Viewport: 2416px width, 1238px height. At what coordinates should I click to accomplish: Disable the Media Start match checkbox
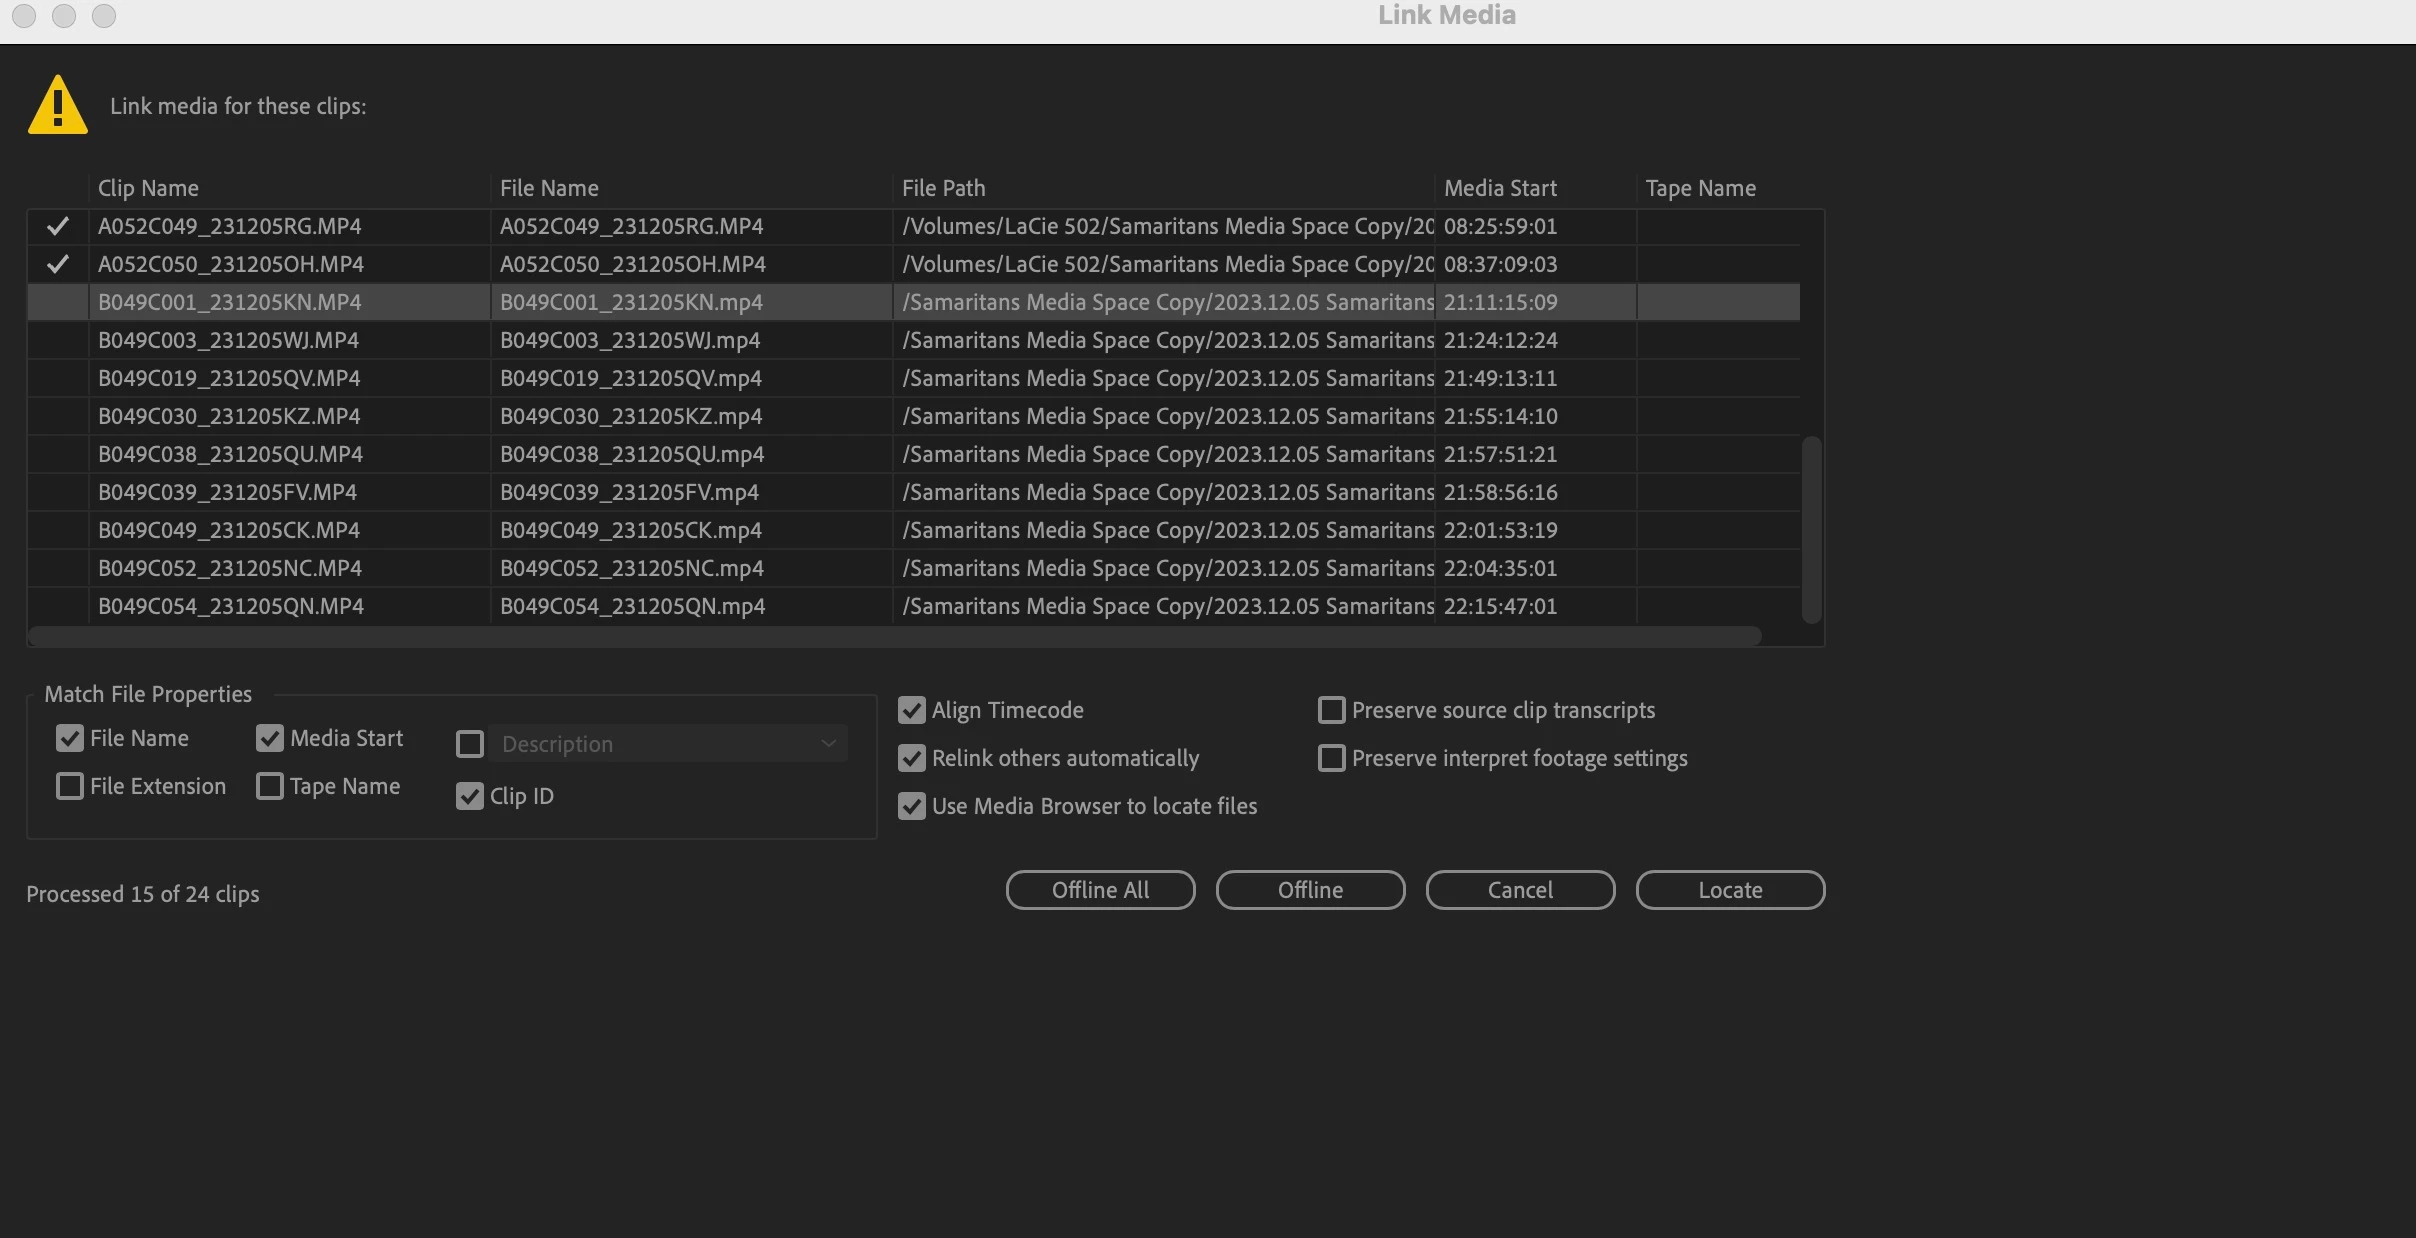tap(270, 738)
